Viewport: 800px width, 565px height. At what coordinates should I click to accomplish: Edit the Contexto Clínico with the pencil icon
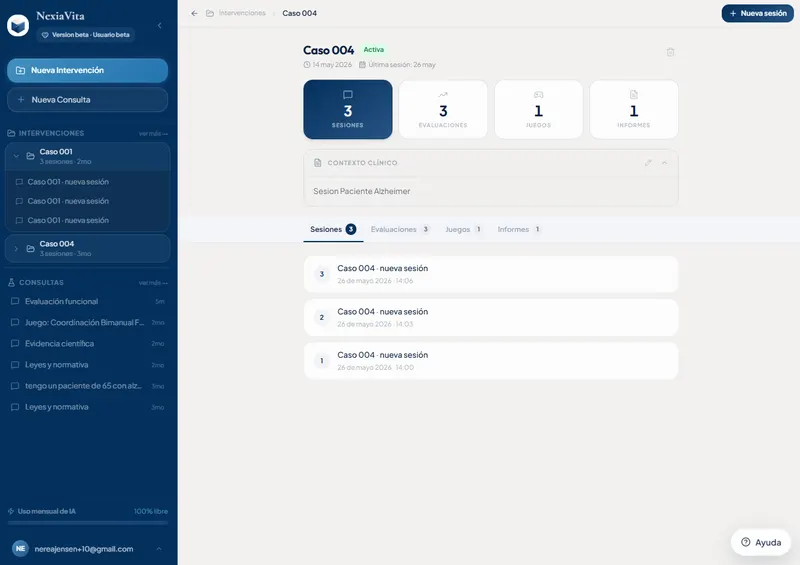[648, 163]
